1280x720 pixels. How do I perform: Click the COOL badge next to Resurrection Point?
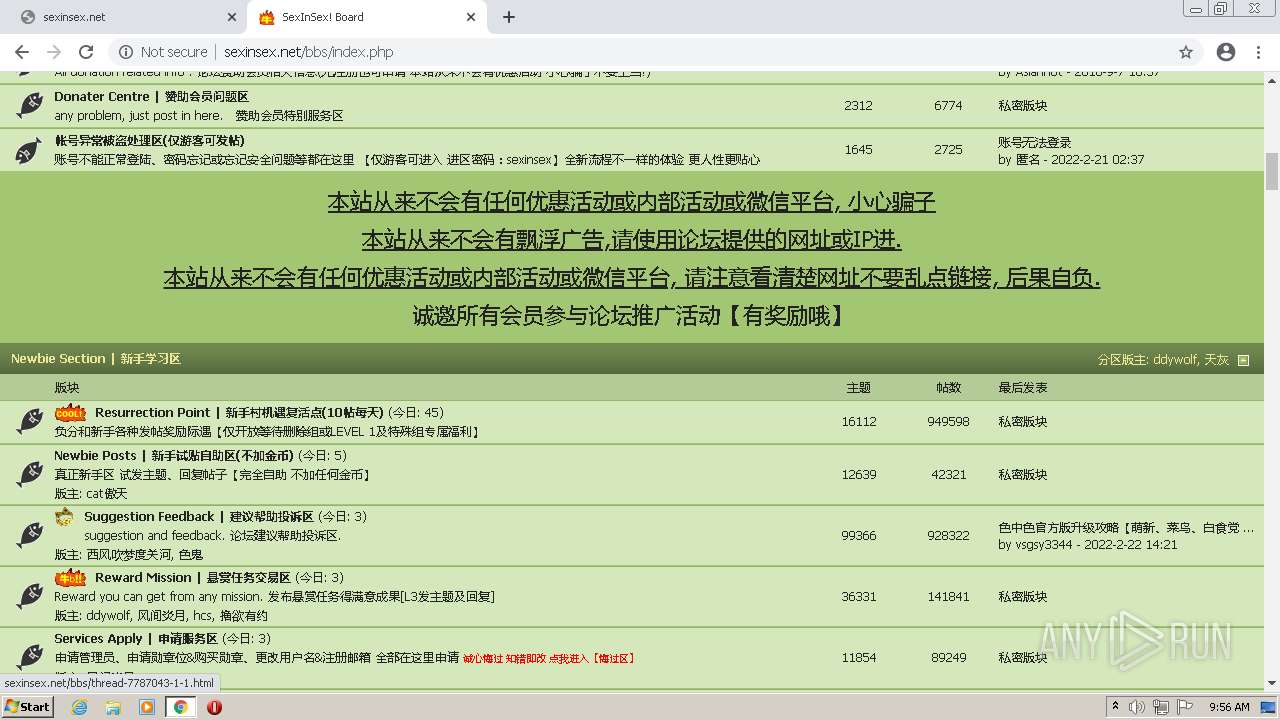click(x=70, y=412)
